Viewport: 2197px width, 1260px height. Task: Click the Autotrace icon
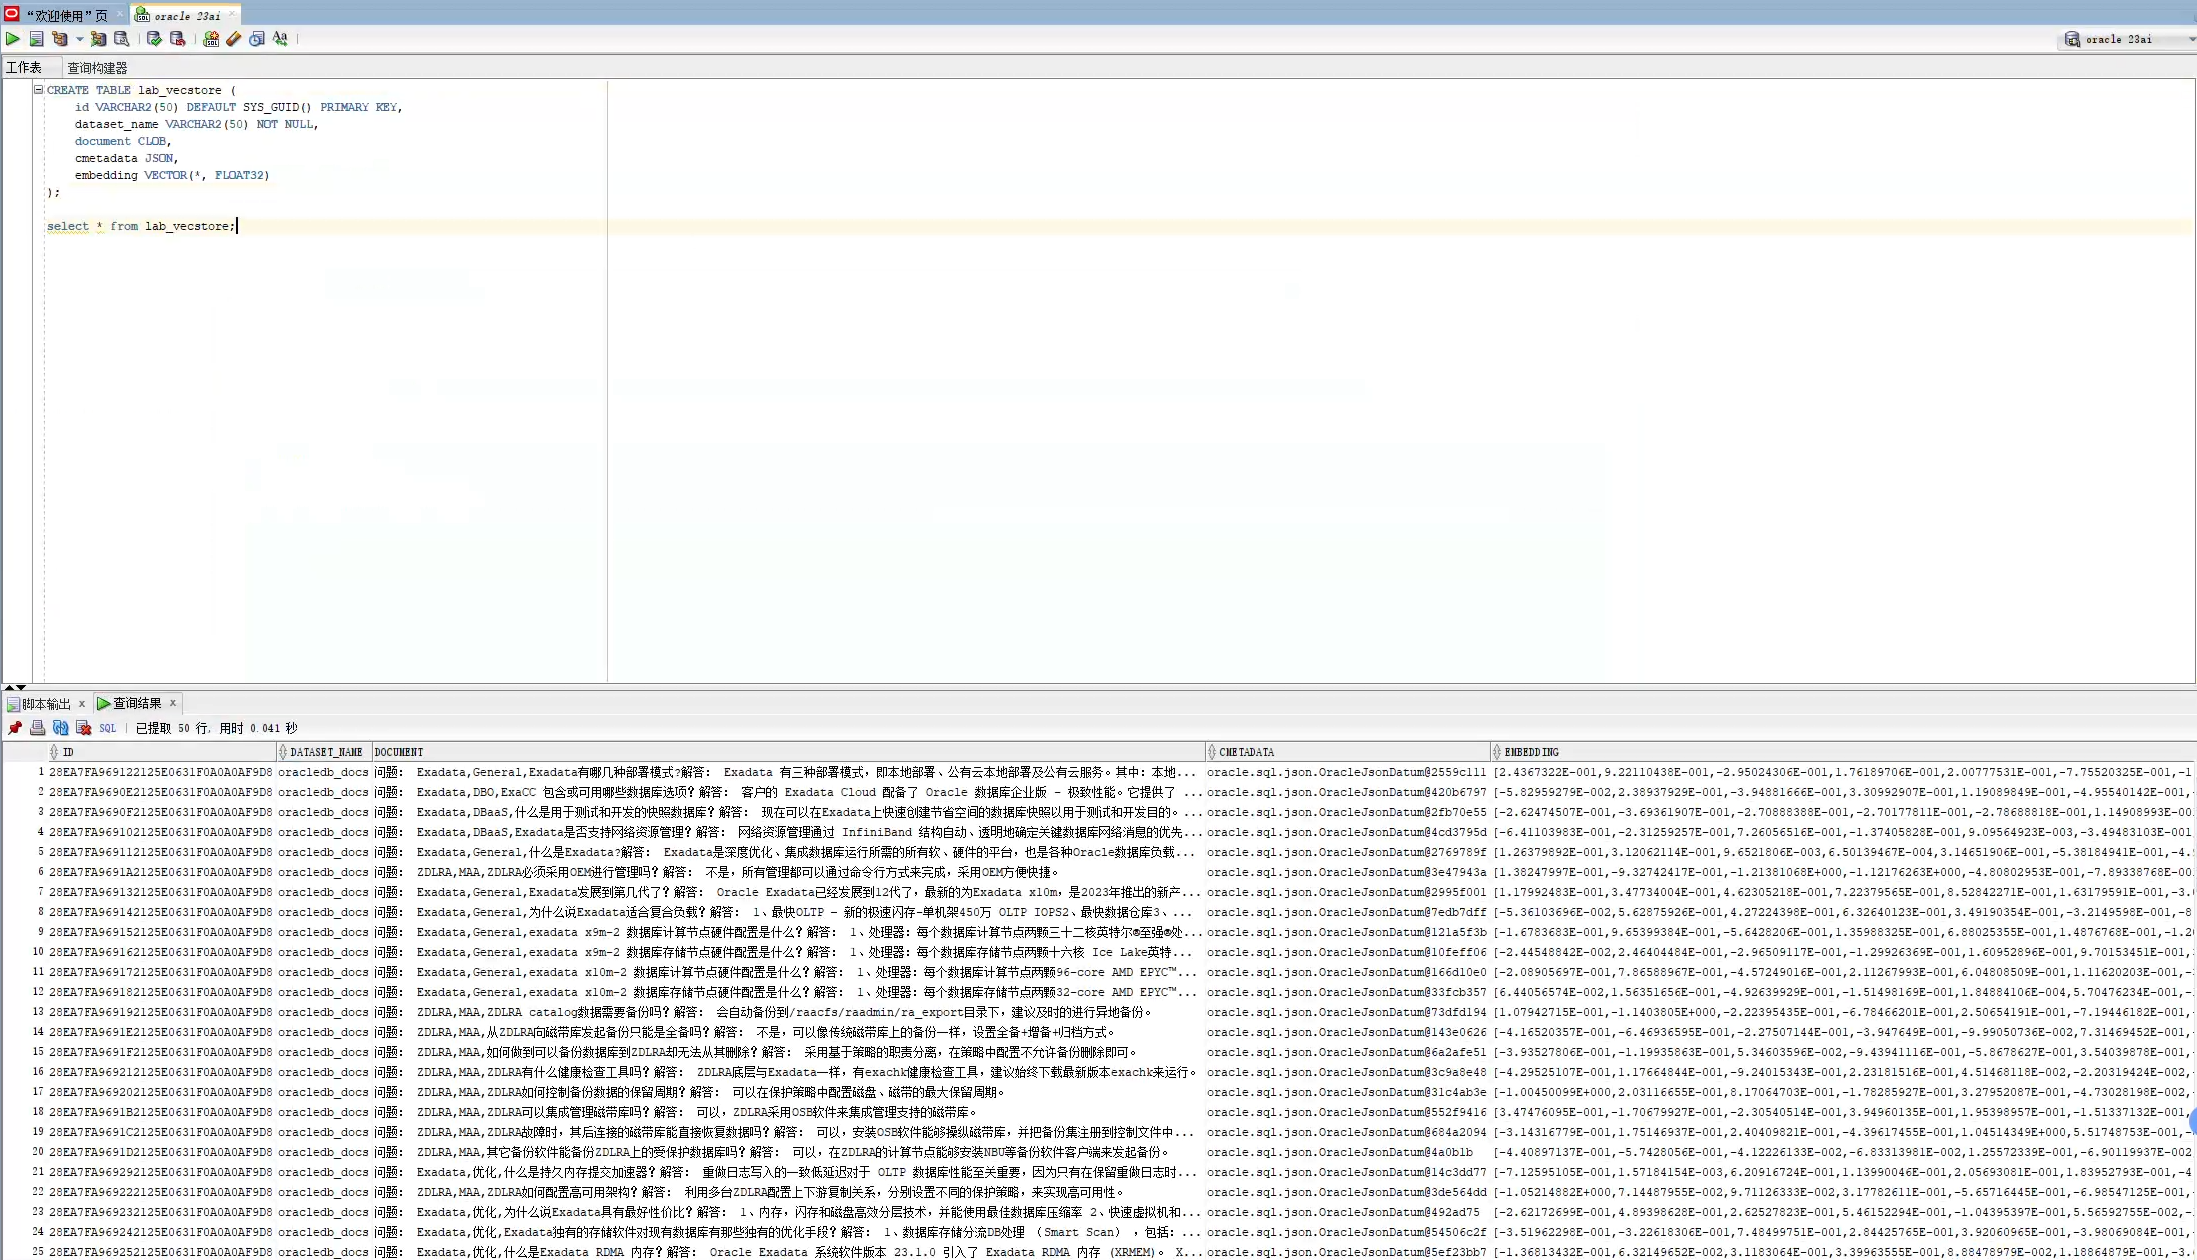point(98,39)
